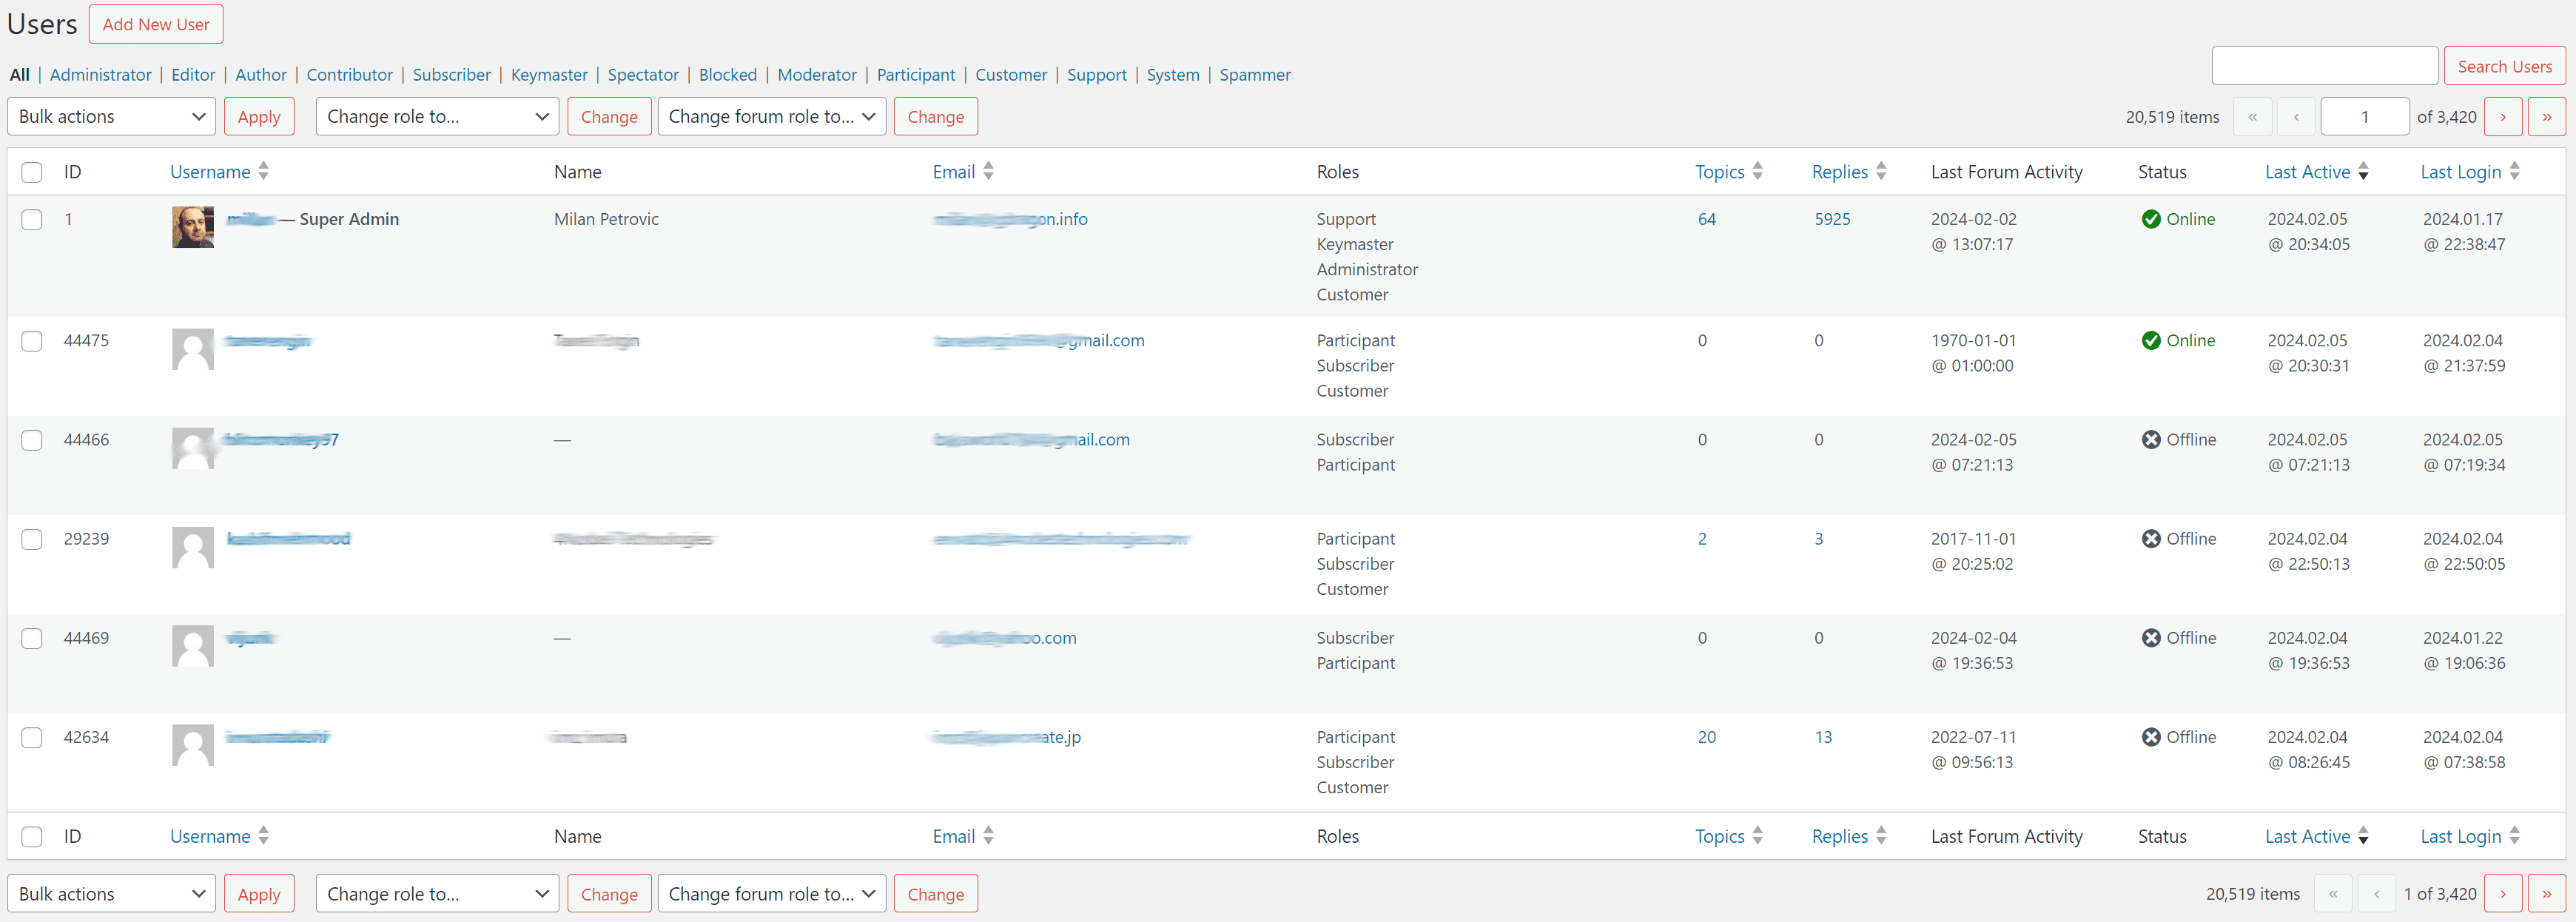Click the top Change button beside the role dropdown
This screenshot has width=2576, height=922.
[609, 117]
